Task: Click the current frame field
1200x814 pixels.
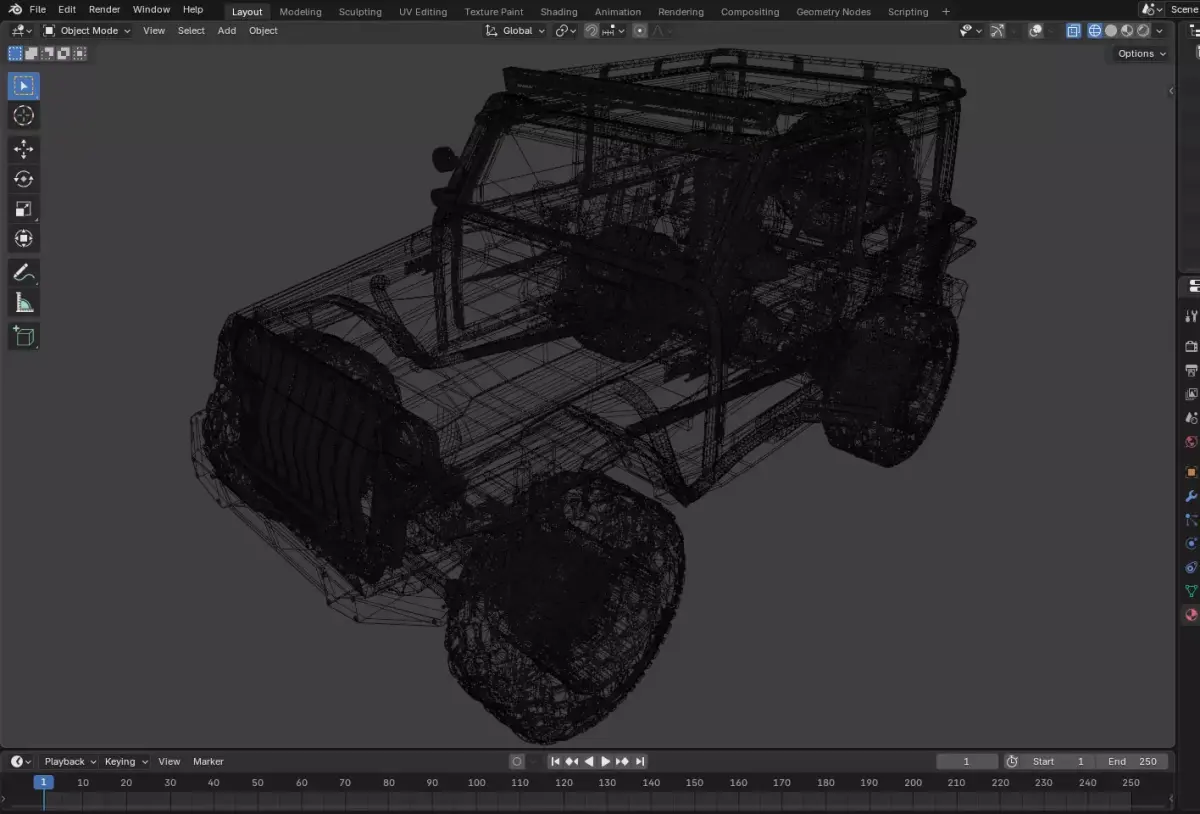Action: (x=967, y=762)
